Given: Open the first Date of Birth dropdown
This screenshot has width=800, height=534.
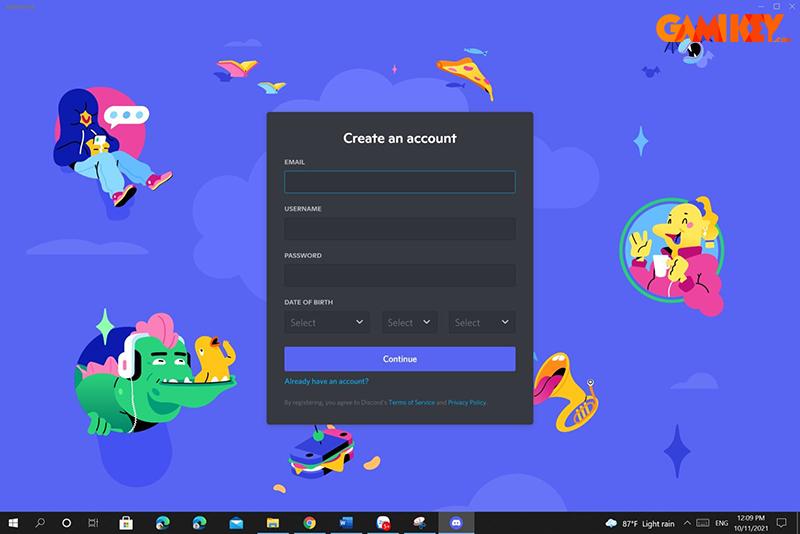Looking at the screenshot, I should (327, 322).
